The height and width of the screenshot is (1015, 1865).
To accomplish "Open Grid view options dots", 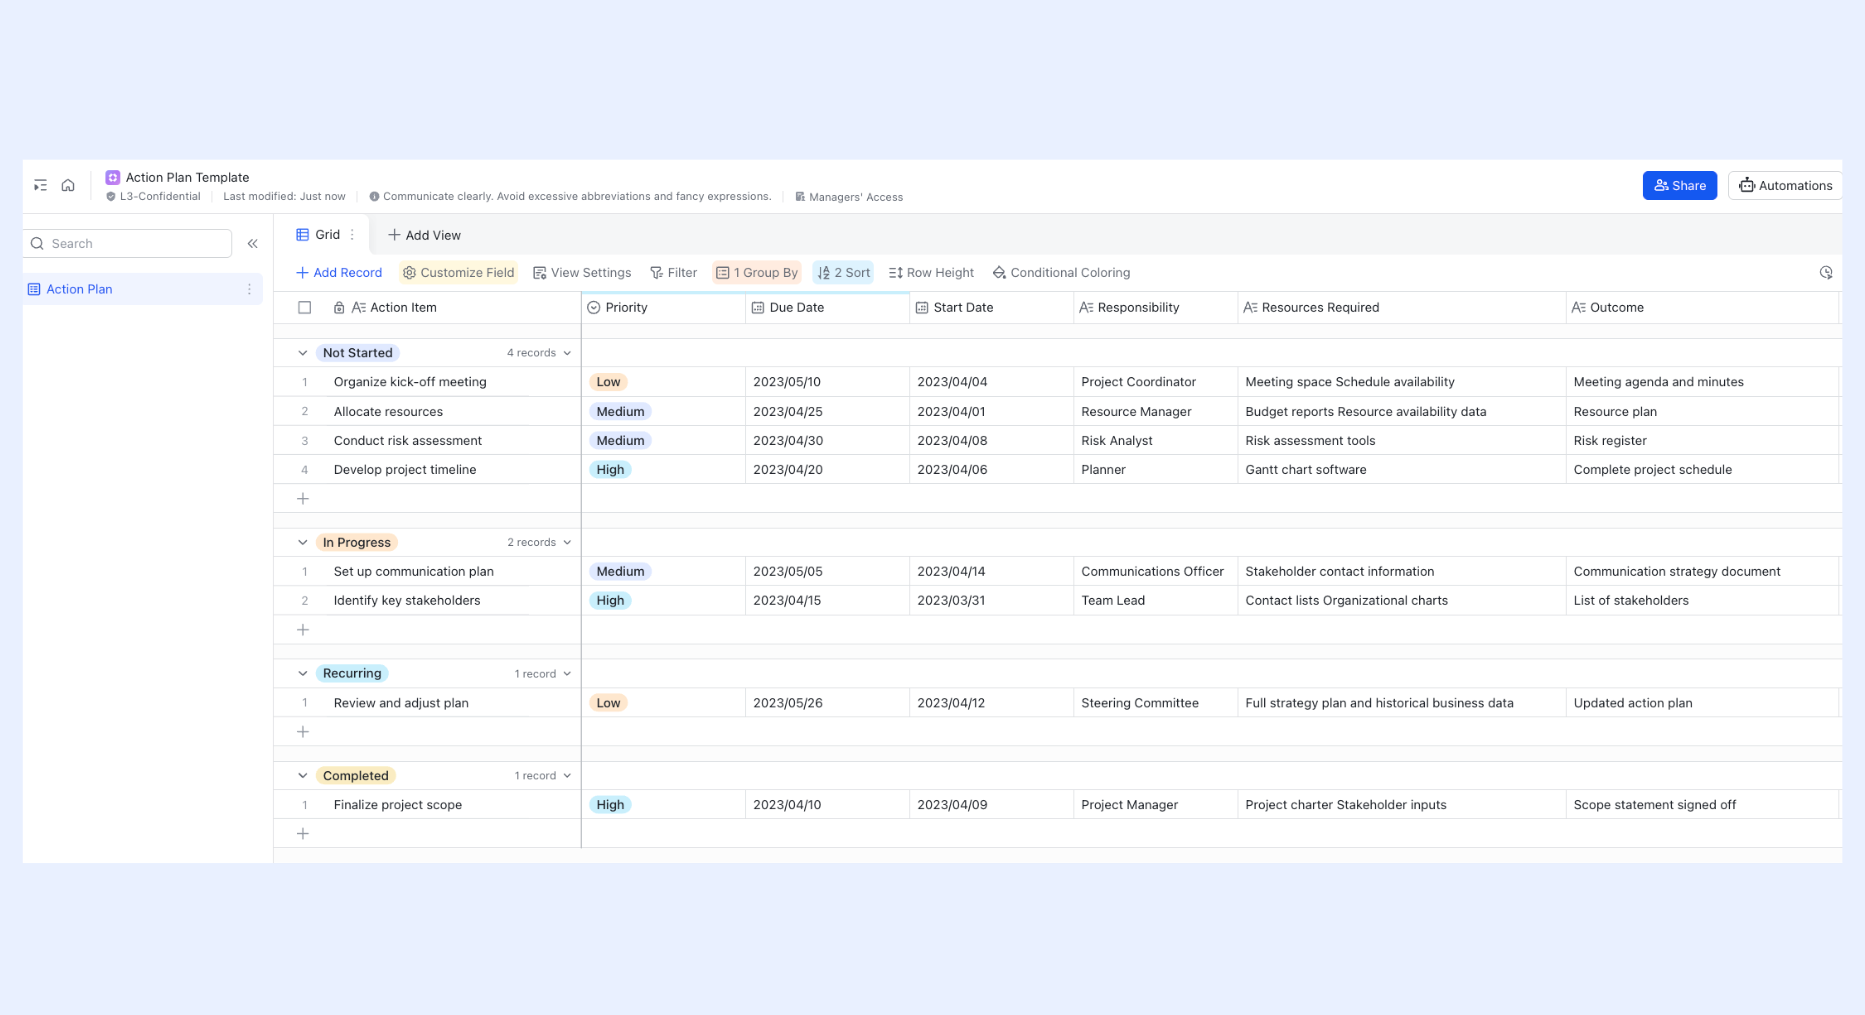I will point(352,235).
